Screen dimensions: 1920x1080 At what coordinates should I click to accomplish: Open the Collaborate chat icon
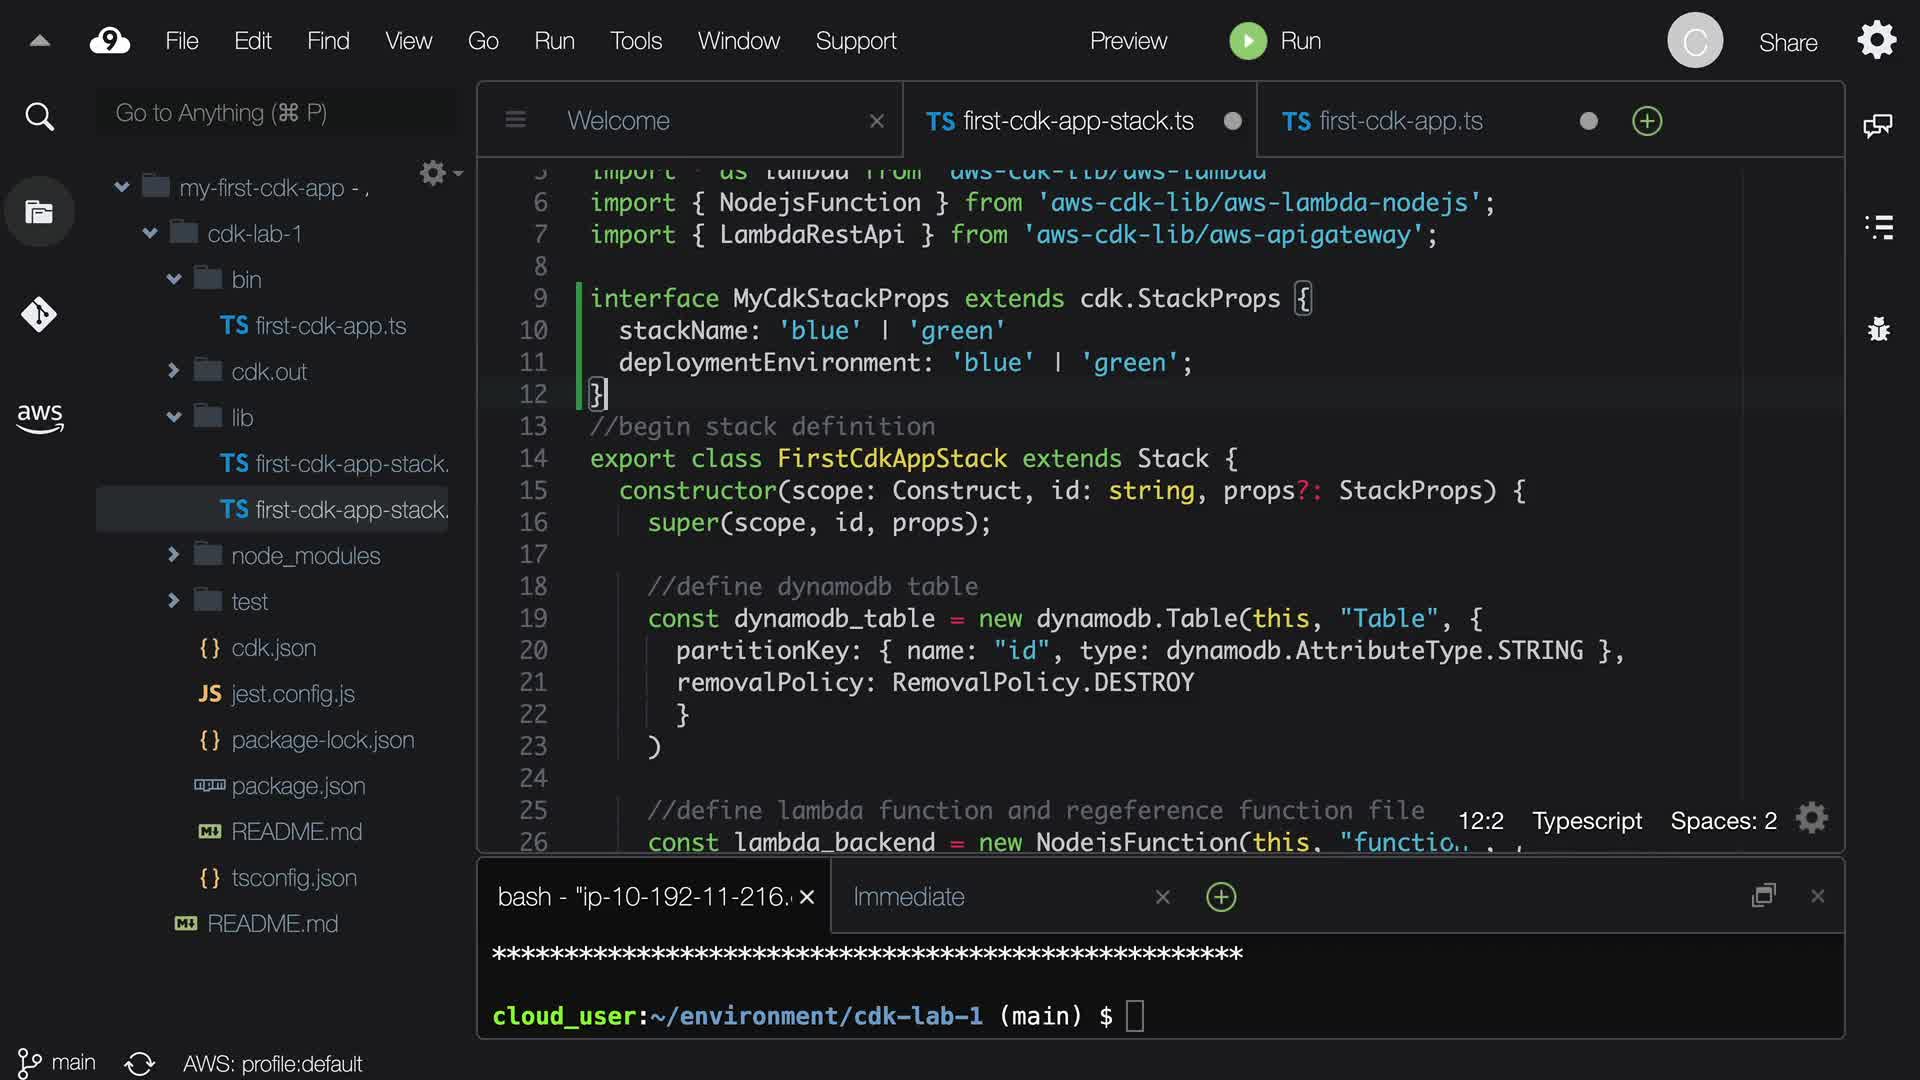(x=1877, y=125)
